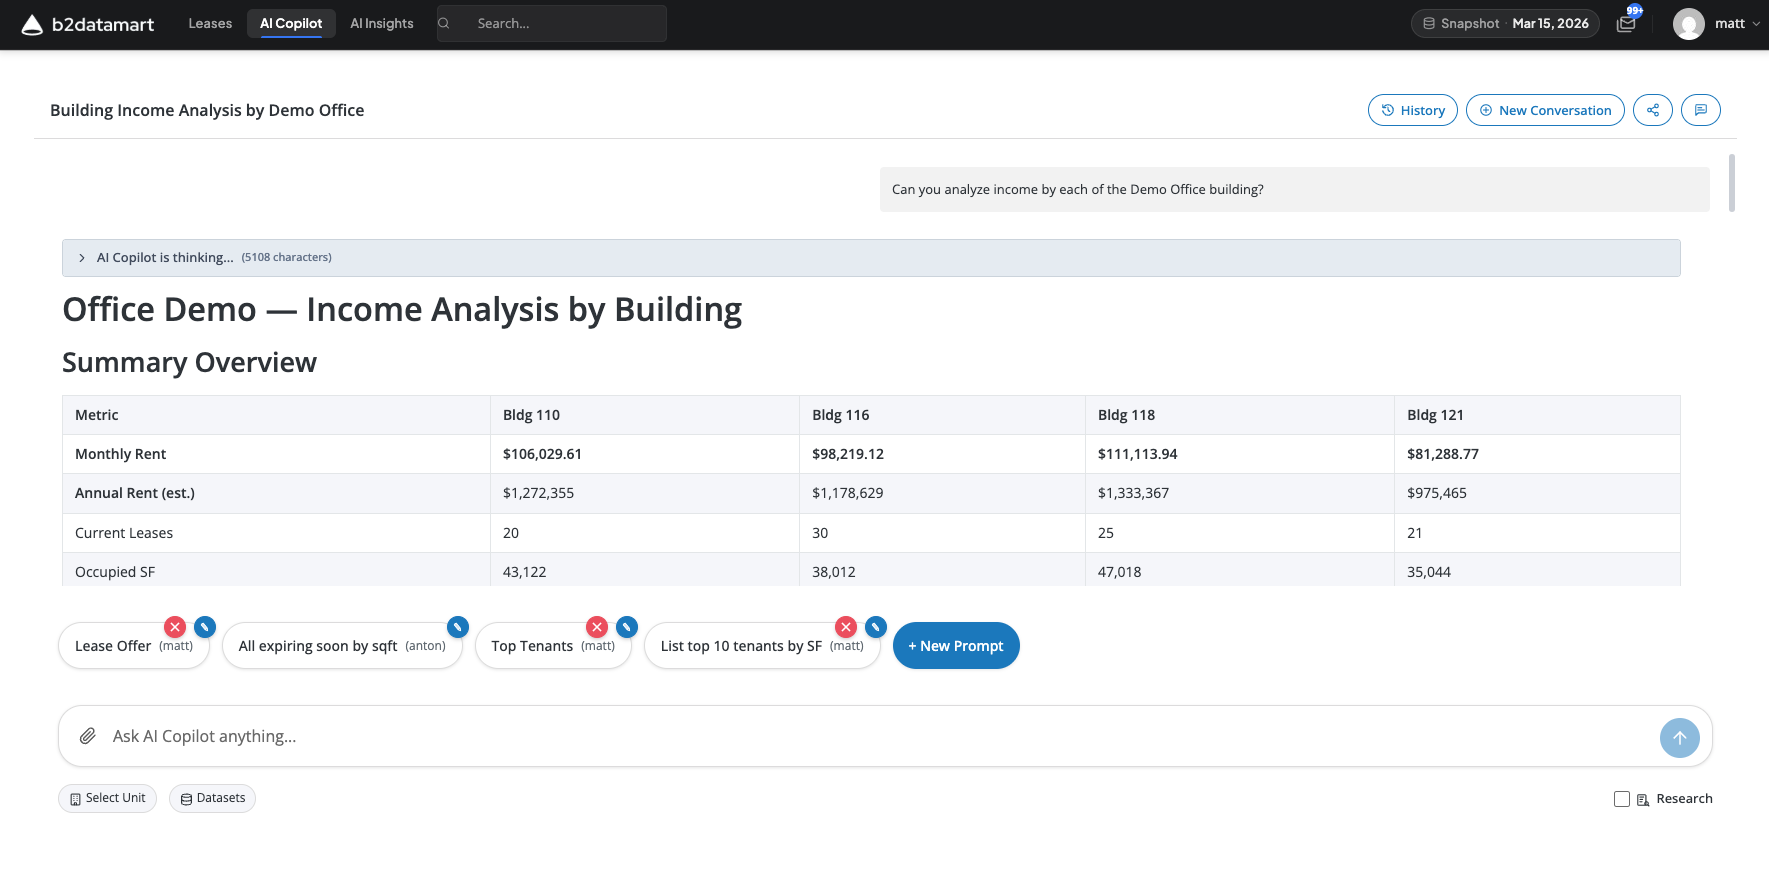
Task: Open the Snapshot Mar 15, 2026 selector
Action: click(x=1505, y=23)
